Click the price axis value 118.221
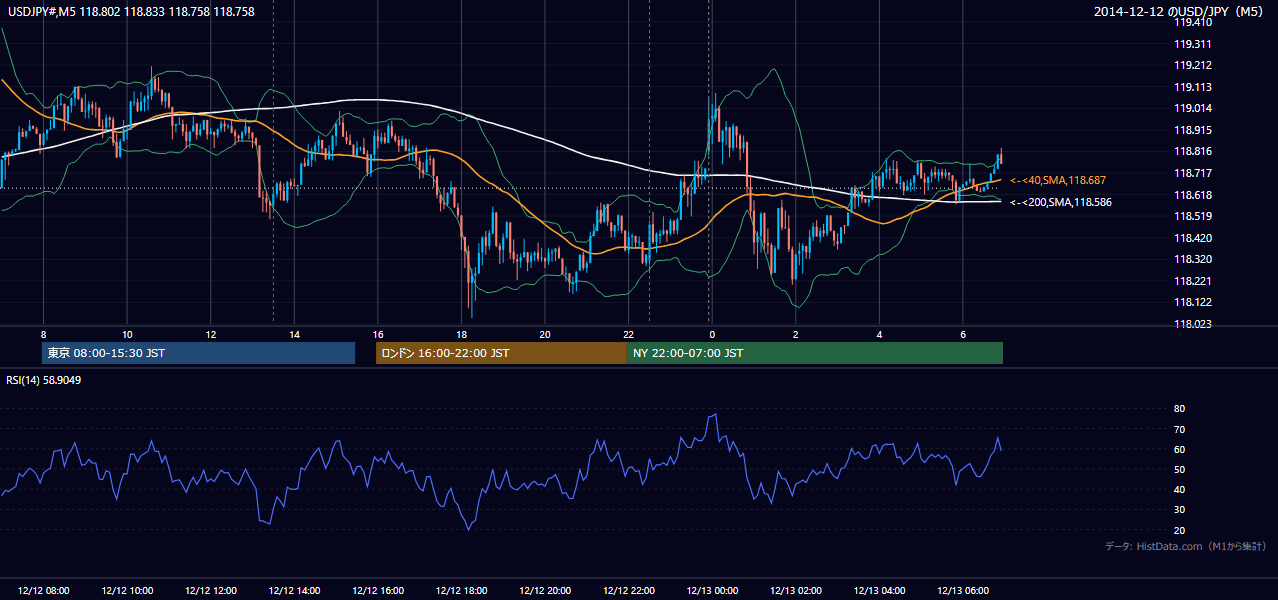 1192,281
